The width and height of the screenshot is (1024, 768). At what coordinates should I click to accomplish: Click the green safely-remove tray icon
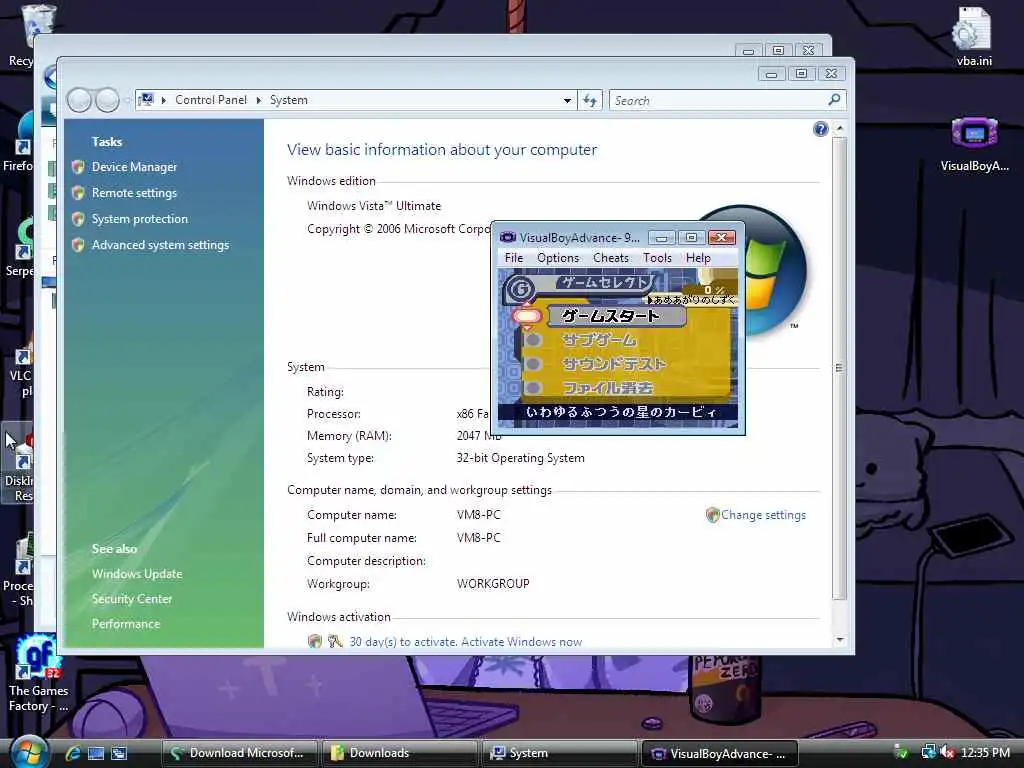pyautogui.click(x=901, y=753)
